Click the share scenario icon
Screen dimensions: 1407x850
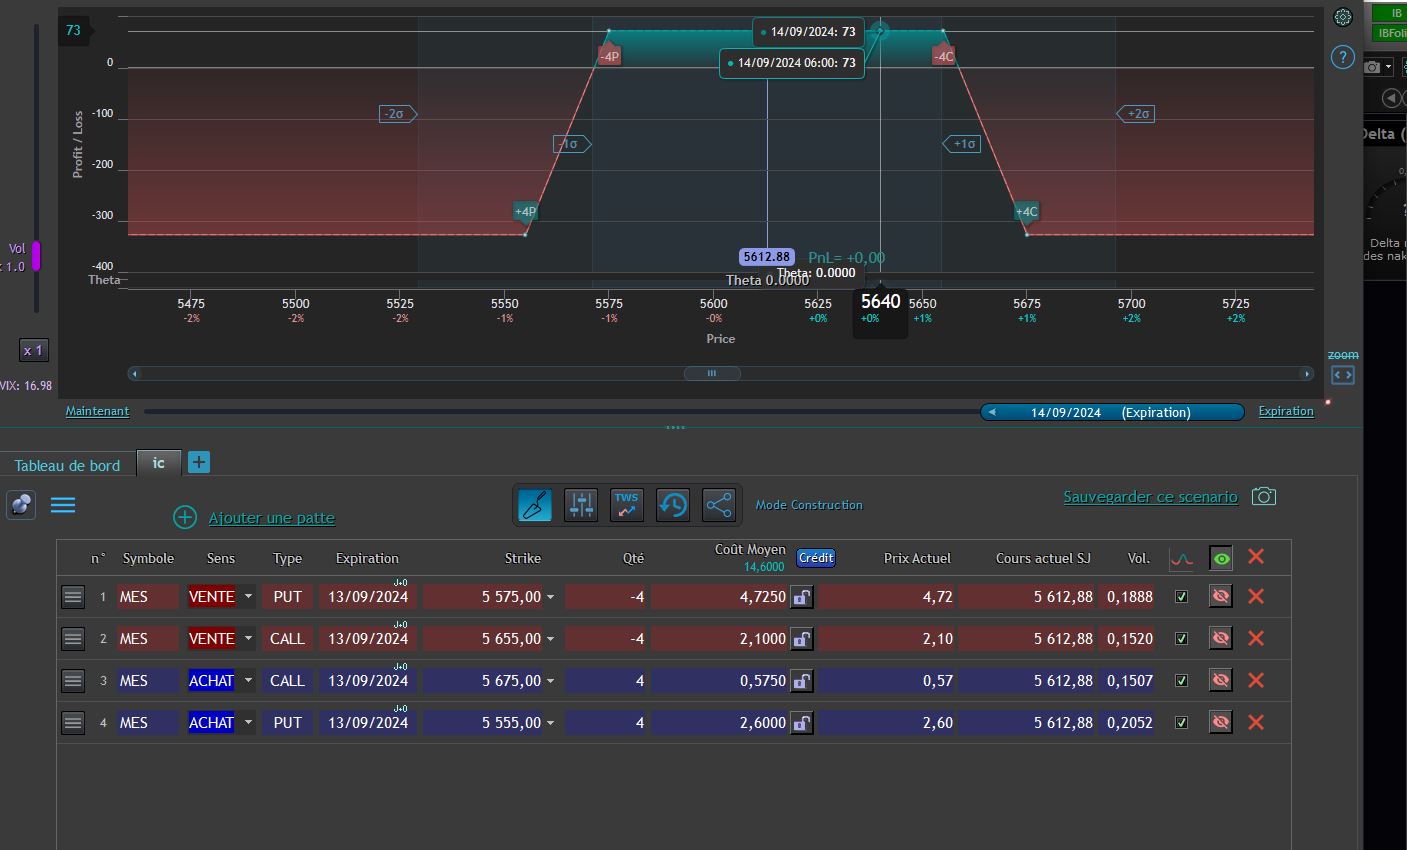(719, 505)
